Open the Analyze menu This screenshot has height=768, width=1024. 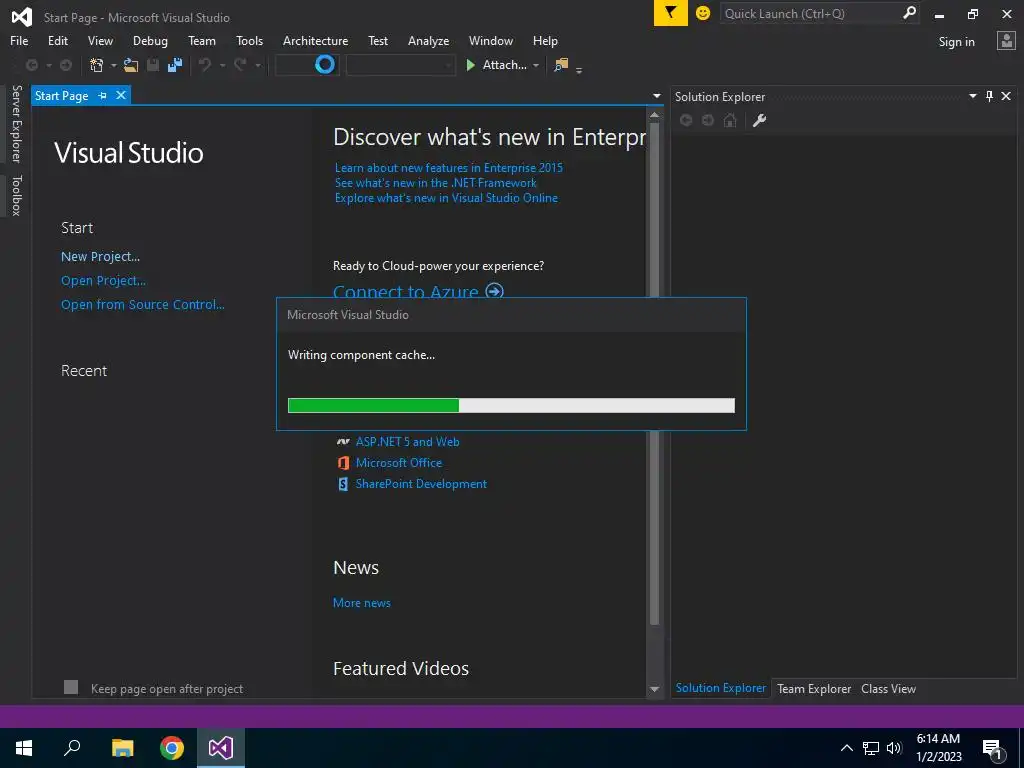[428, 40]
